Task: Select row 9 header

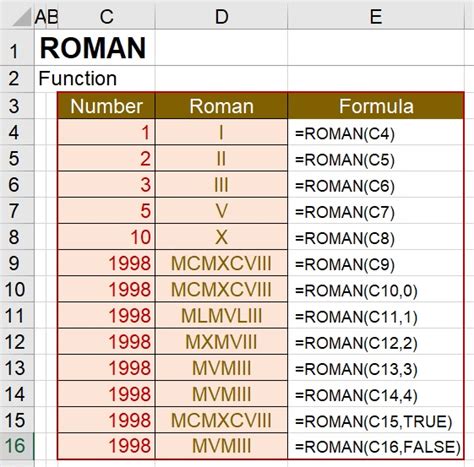Action: [17, 263]
